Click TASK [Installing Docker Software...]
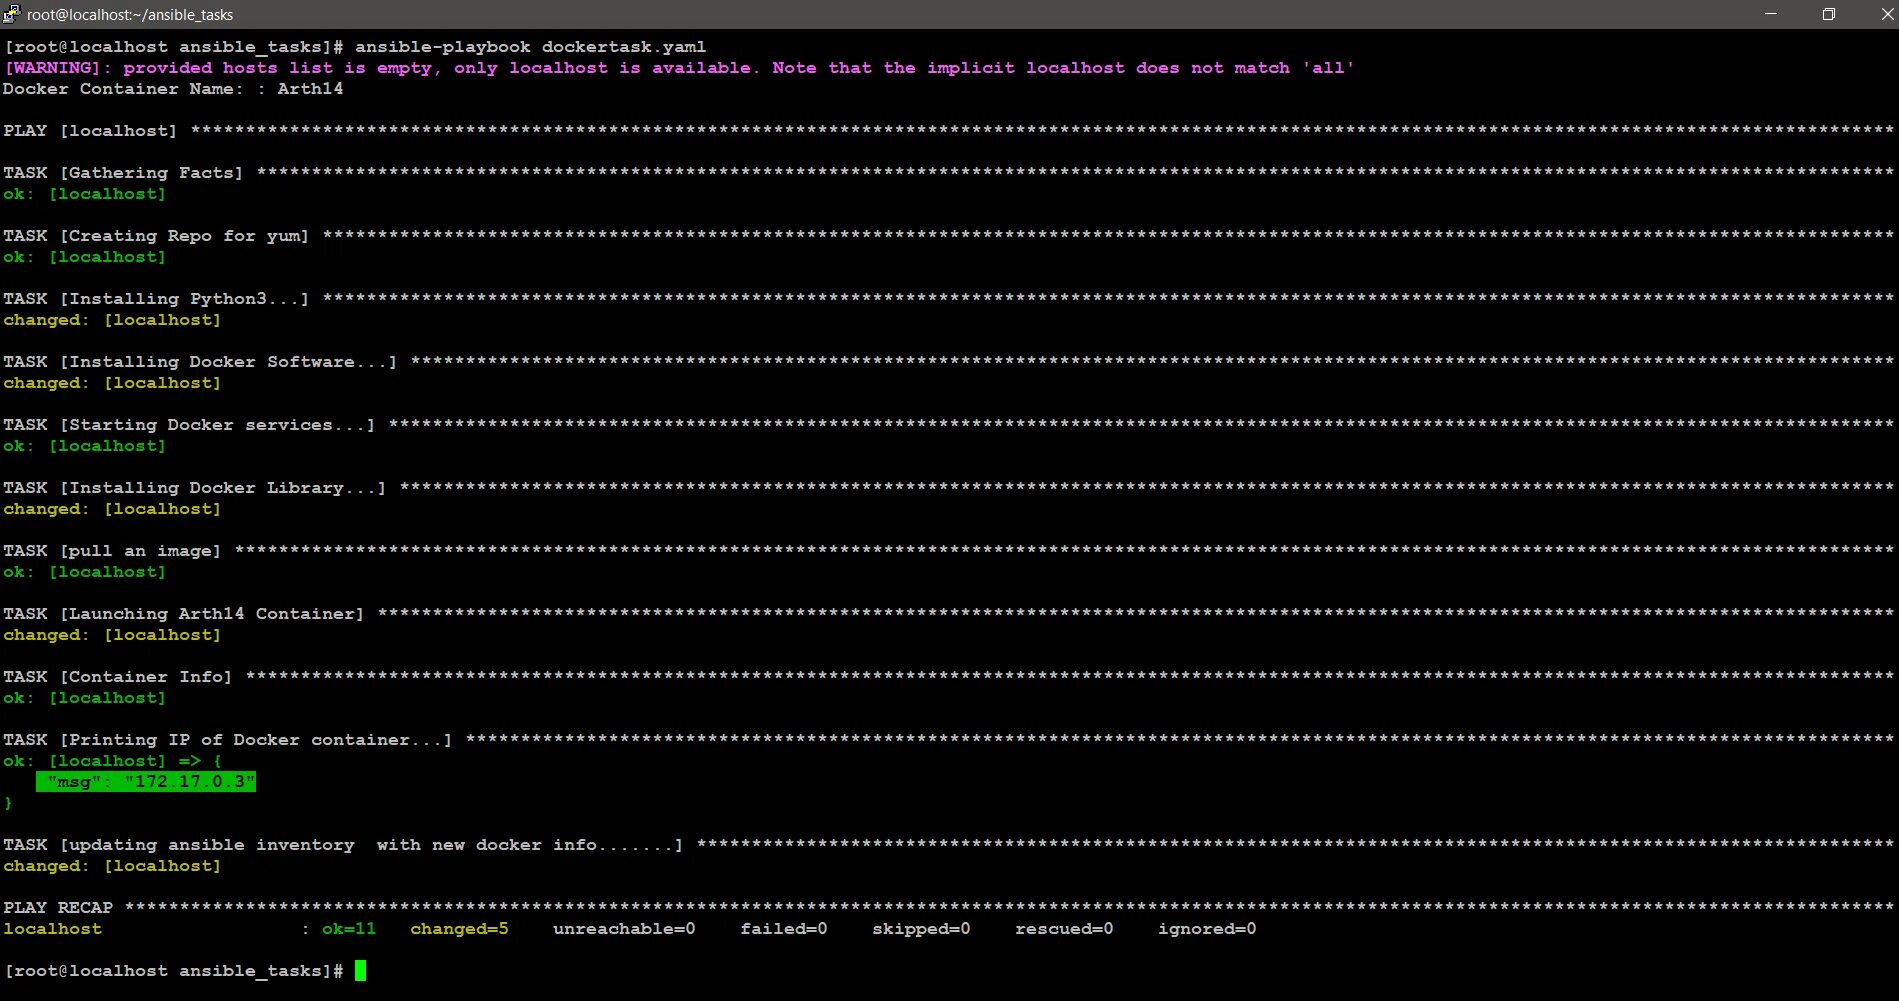1899x1001 pixels. point(200,362)
